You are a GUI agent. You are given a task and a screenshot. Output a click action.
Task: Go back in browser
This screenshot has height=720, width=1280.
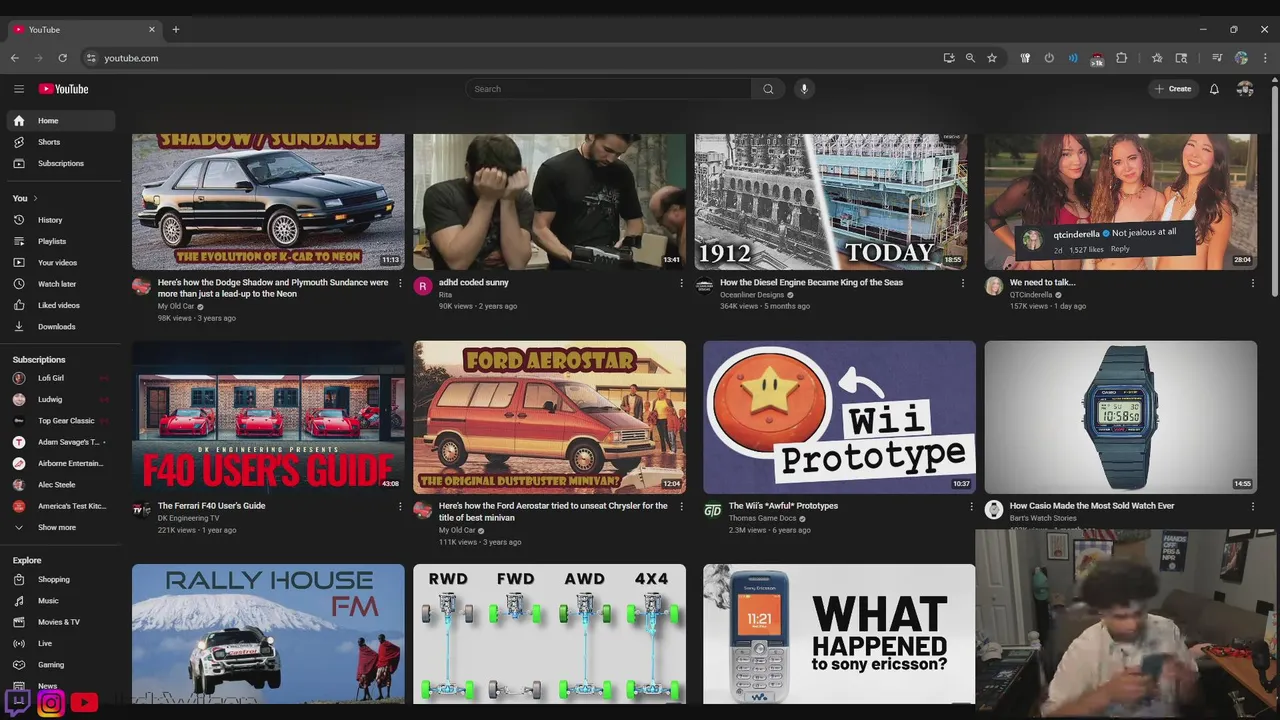tap(15, 58)
